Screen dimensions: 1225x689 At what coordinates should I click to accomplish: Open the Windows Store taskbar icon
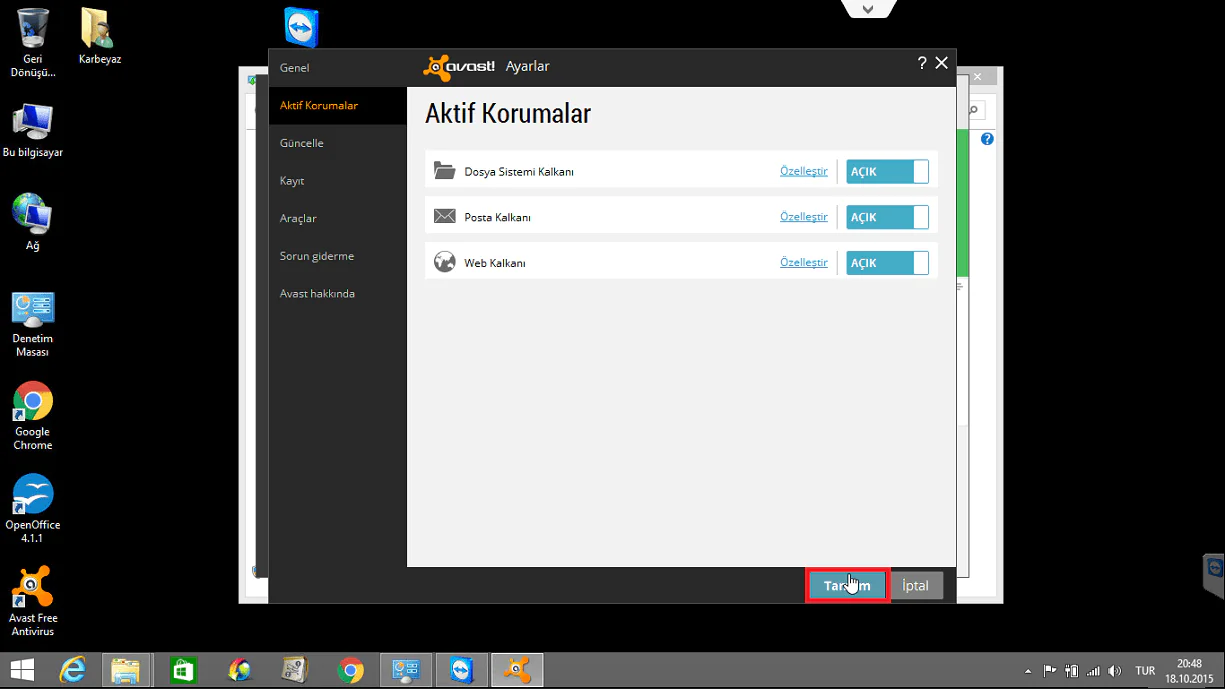tap(182, 670)
